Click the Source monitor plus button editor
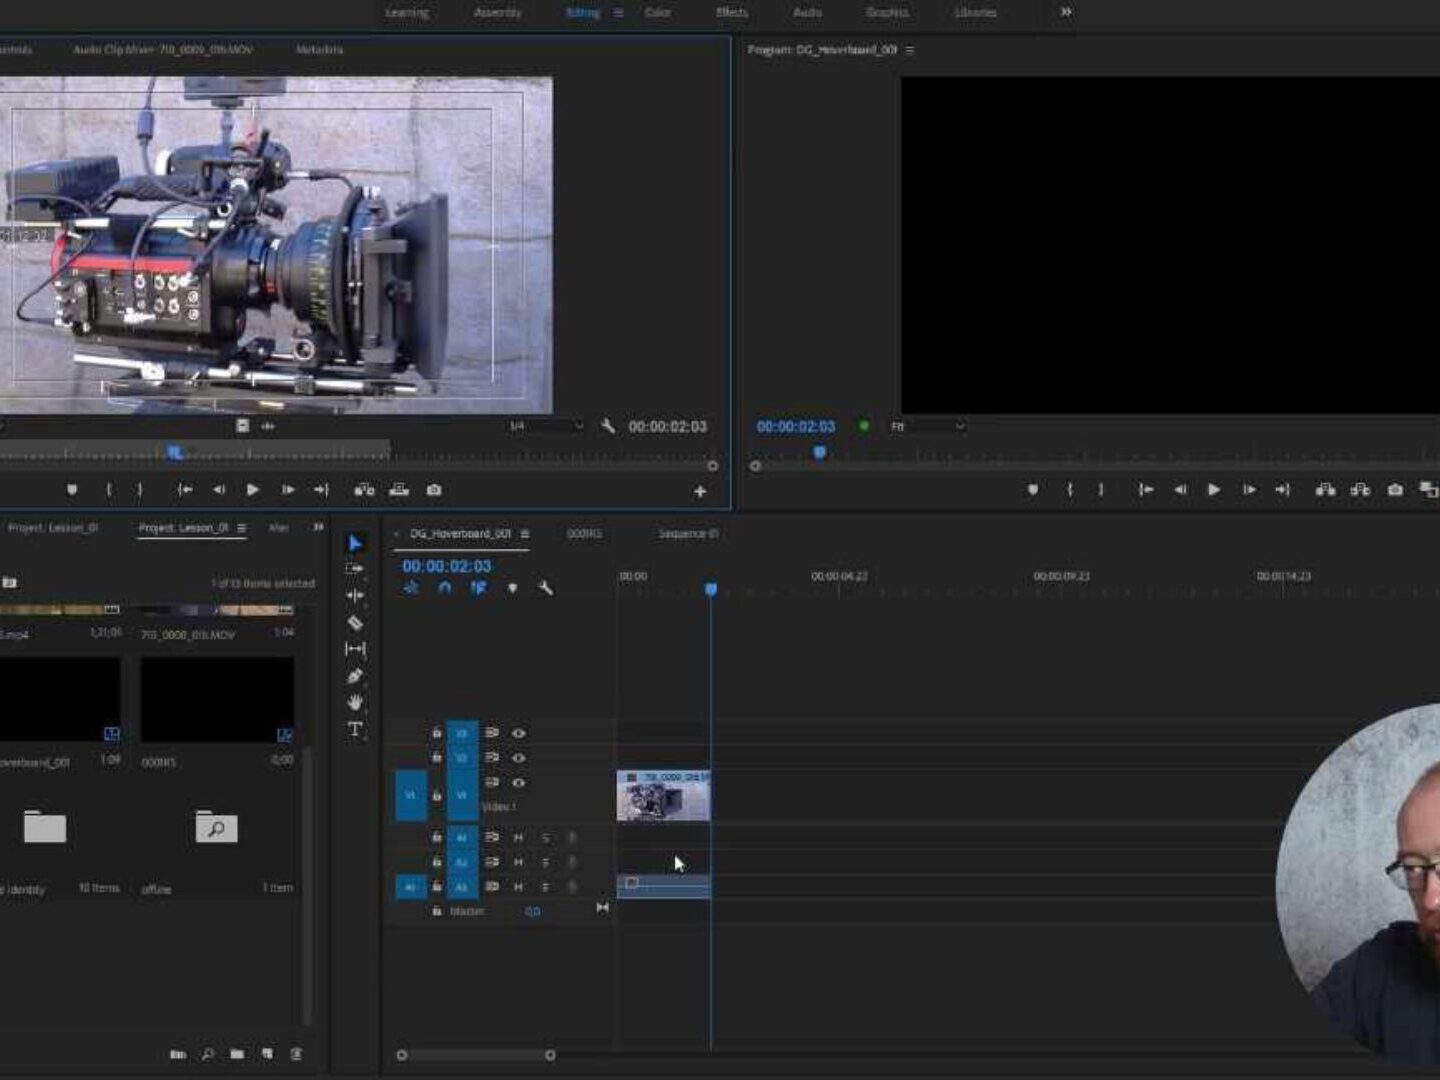 [x=700, y=491]
